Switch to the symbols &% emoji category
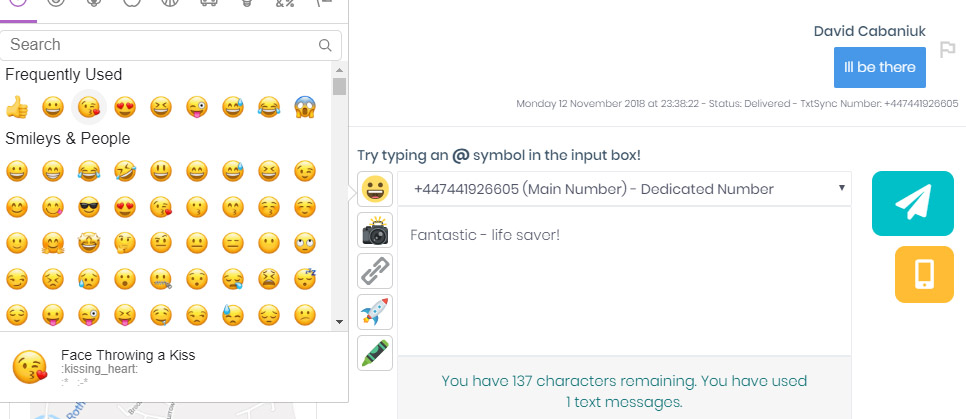 coord(284,3)
